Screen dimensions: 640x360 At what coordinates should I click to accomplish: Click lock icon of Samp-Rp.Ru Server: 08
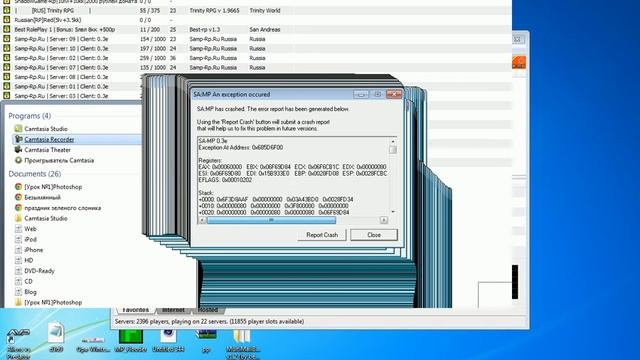pos(7,77)
